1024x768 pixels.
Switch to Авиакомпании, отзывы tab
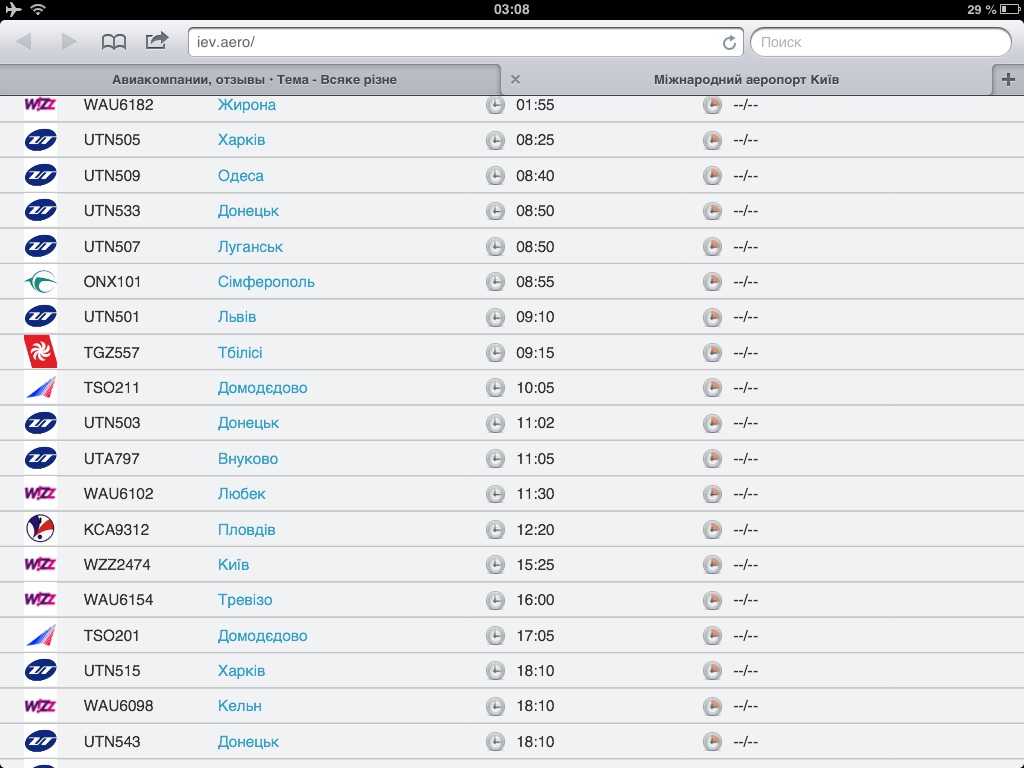(254, 79)
